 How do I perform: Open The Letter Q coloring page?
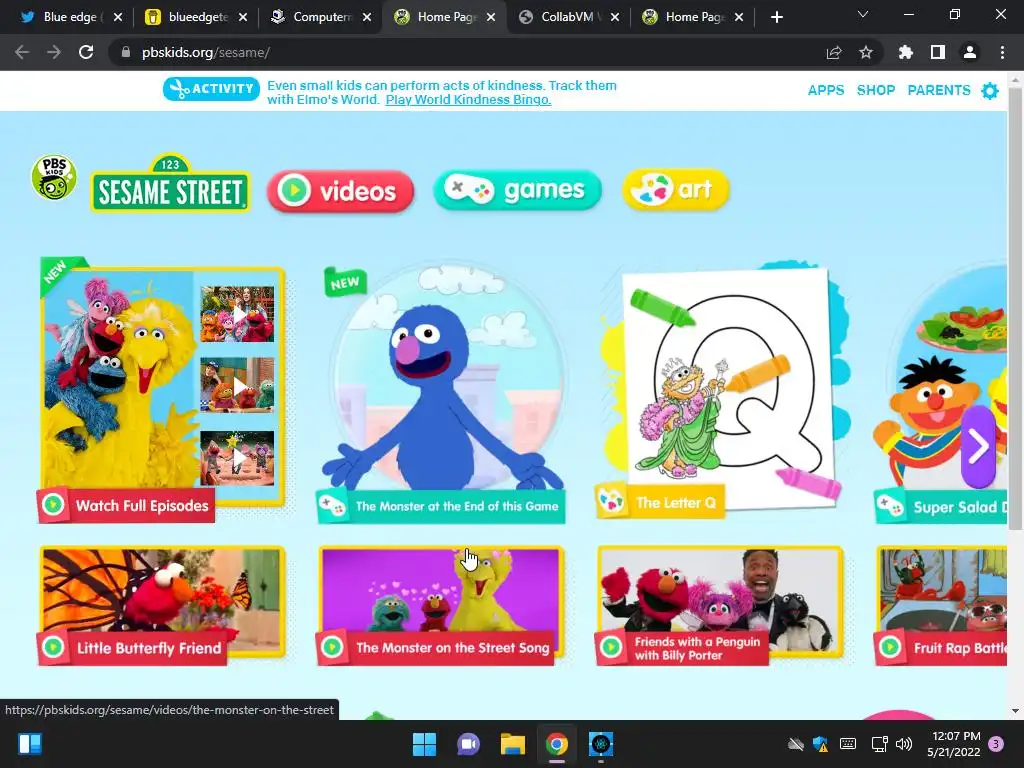point(722,389)
